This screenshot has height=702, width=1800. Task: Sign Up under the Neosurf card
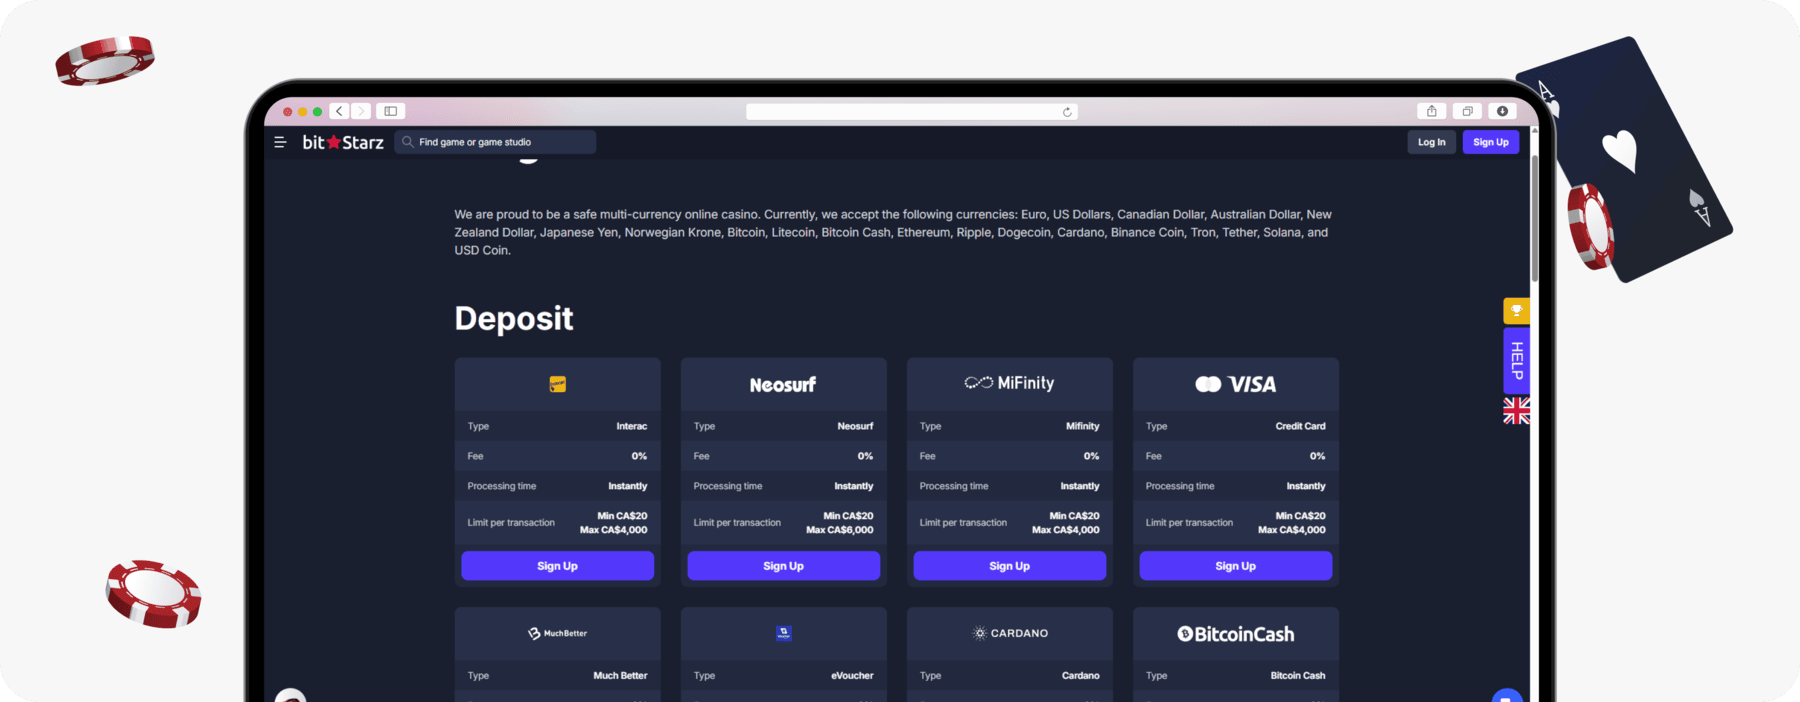coord(783,566)
